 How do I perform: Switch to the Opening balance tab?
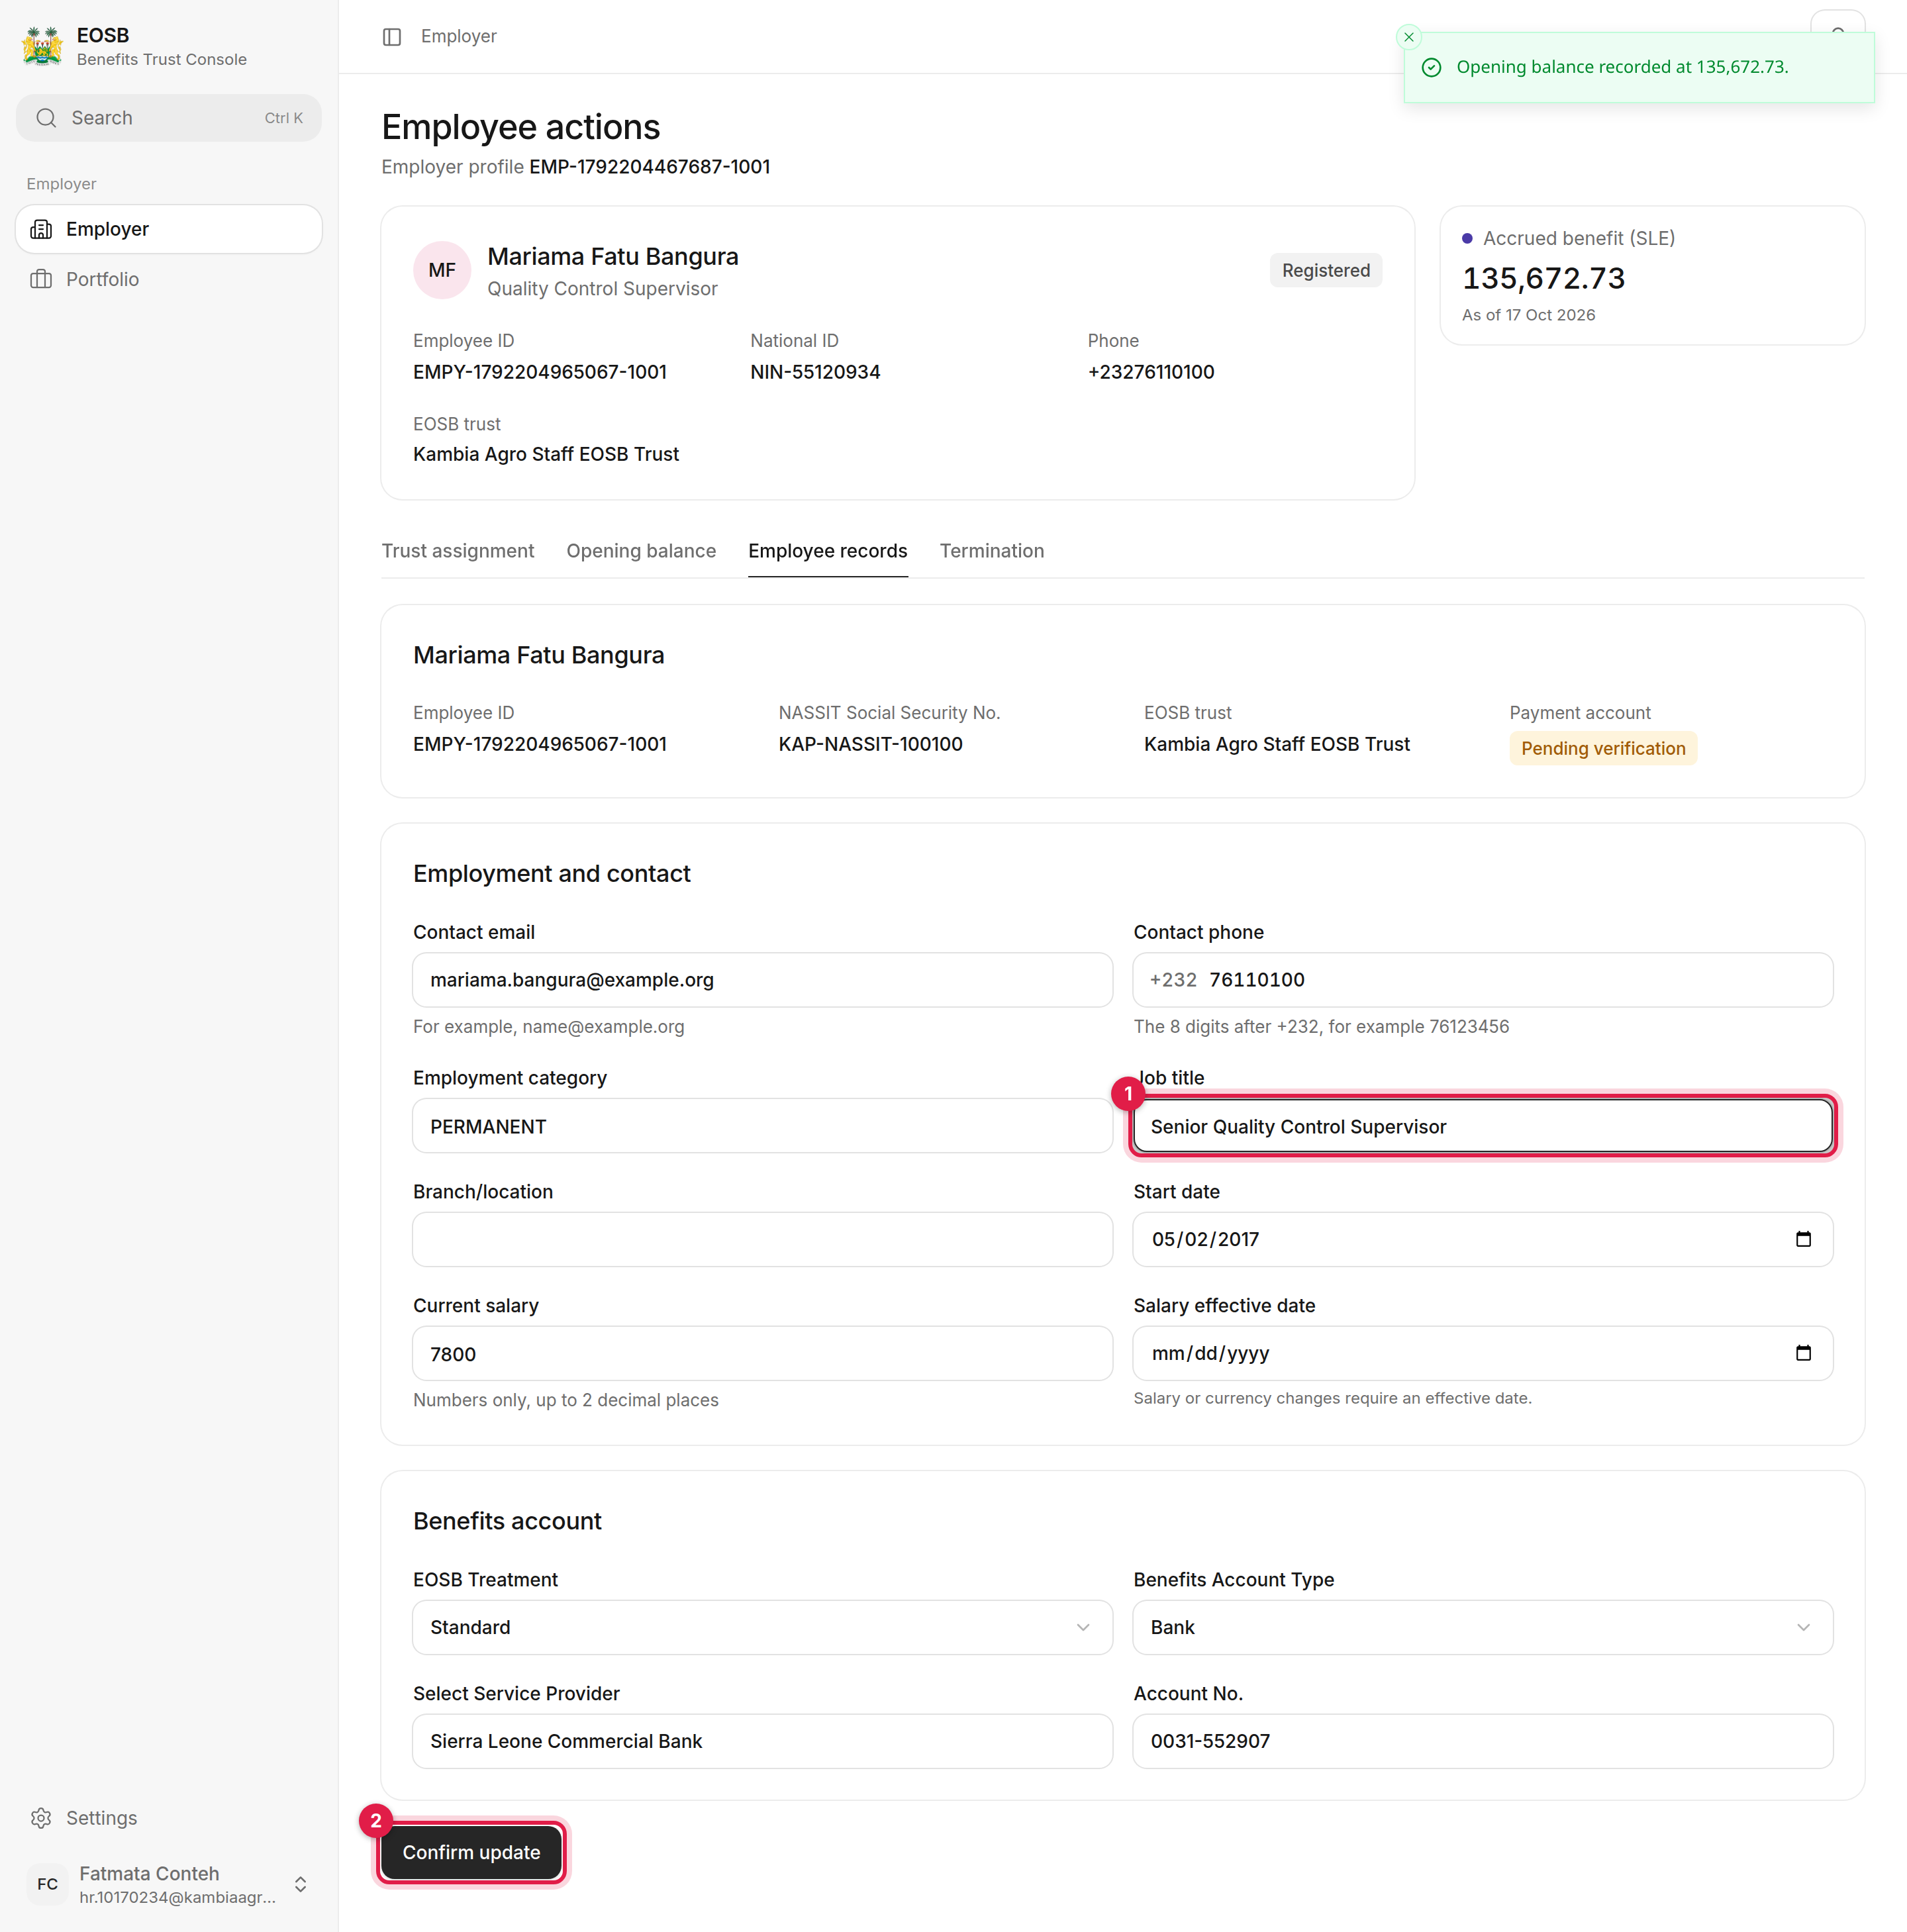641,551
